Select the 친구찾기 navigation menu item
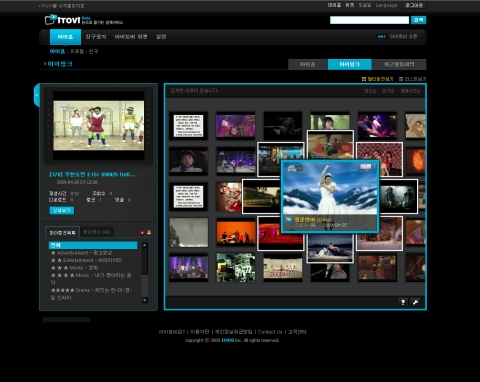 pos(96,37)
